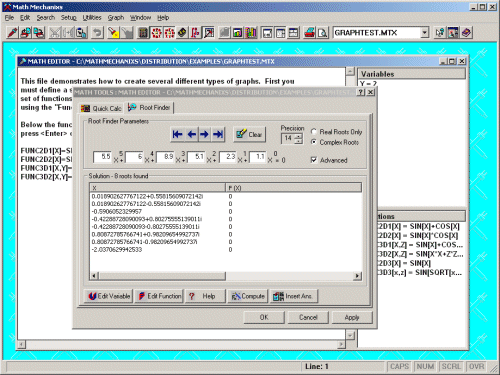Click the x^5 coefficient field showing 5.5
This screenshot has width=500, height=375.
pos(102,157)
